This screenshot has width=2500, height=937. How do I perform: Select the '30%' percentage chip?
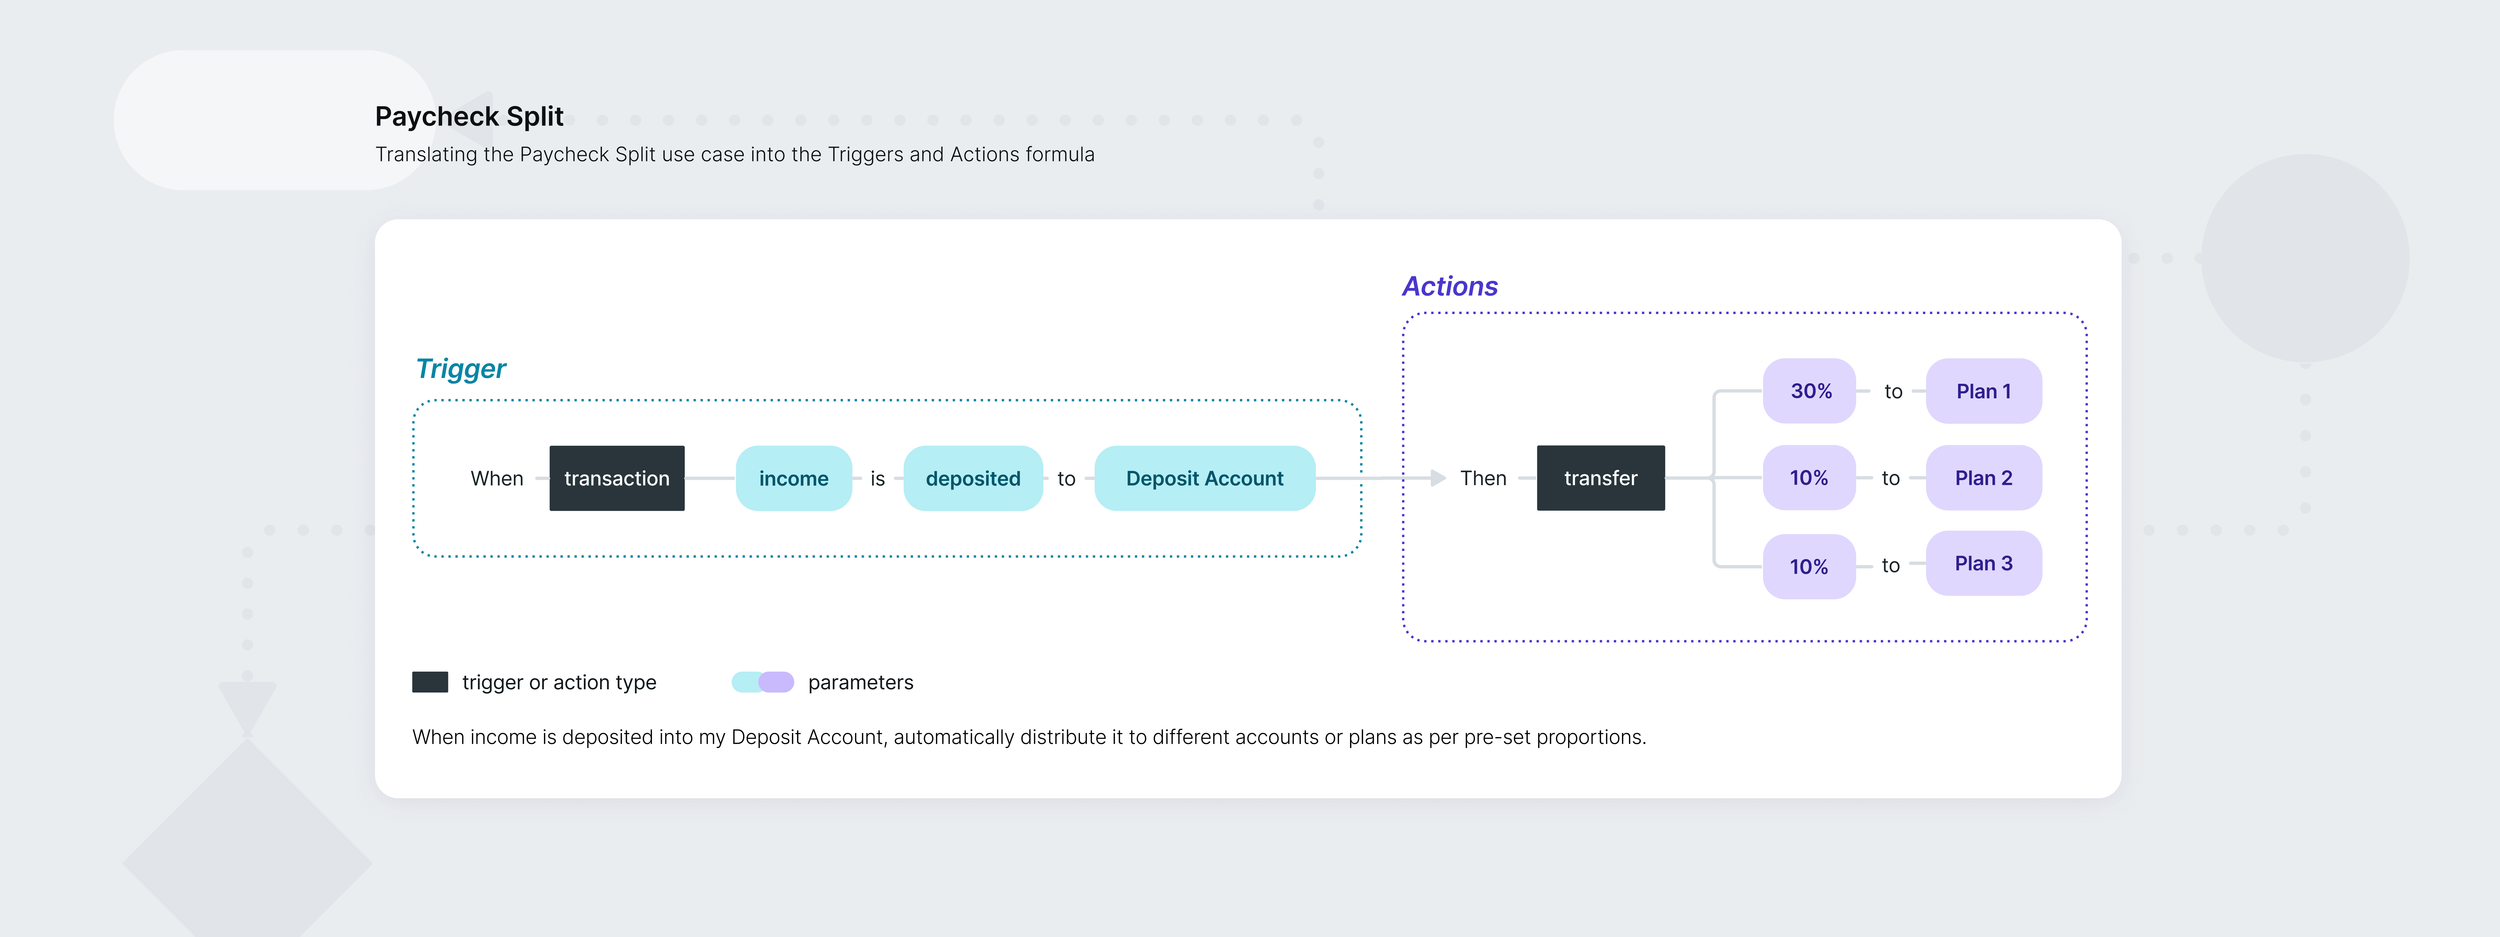coord(1809,391)
